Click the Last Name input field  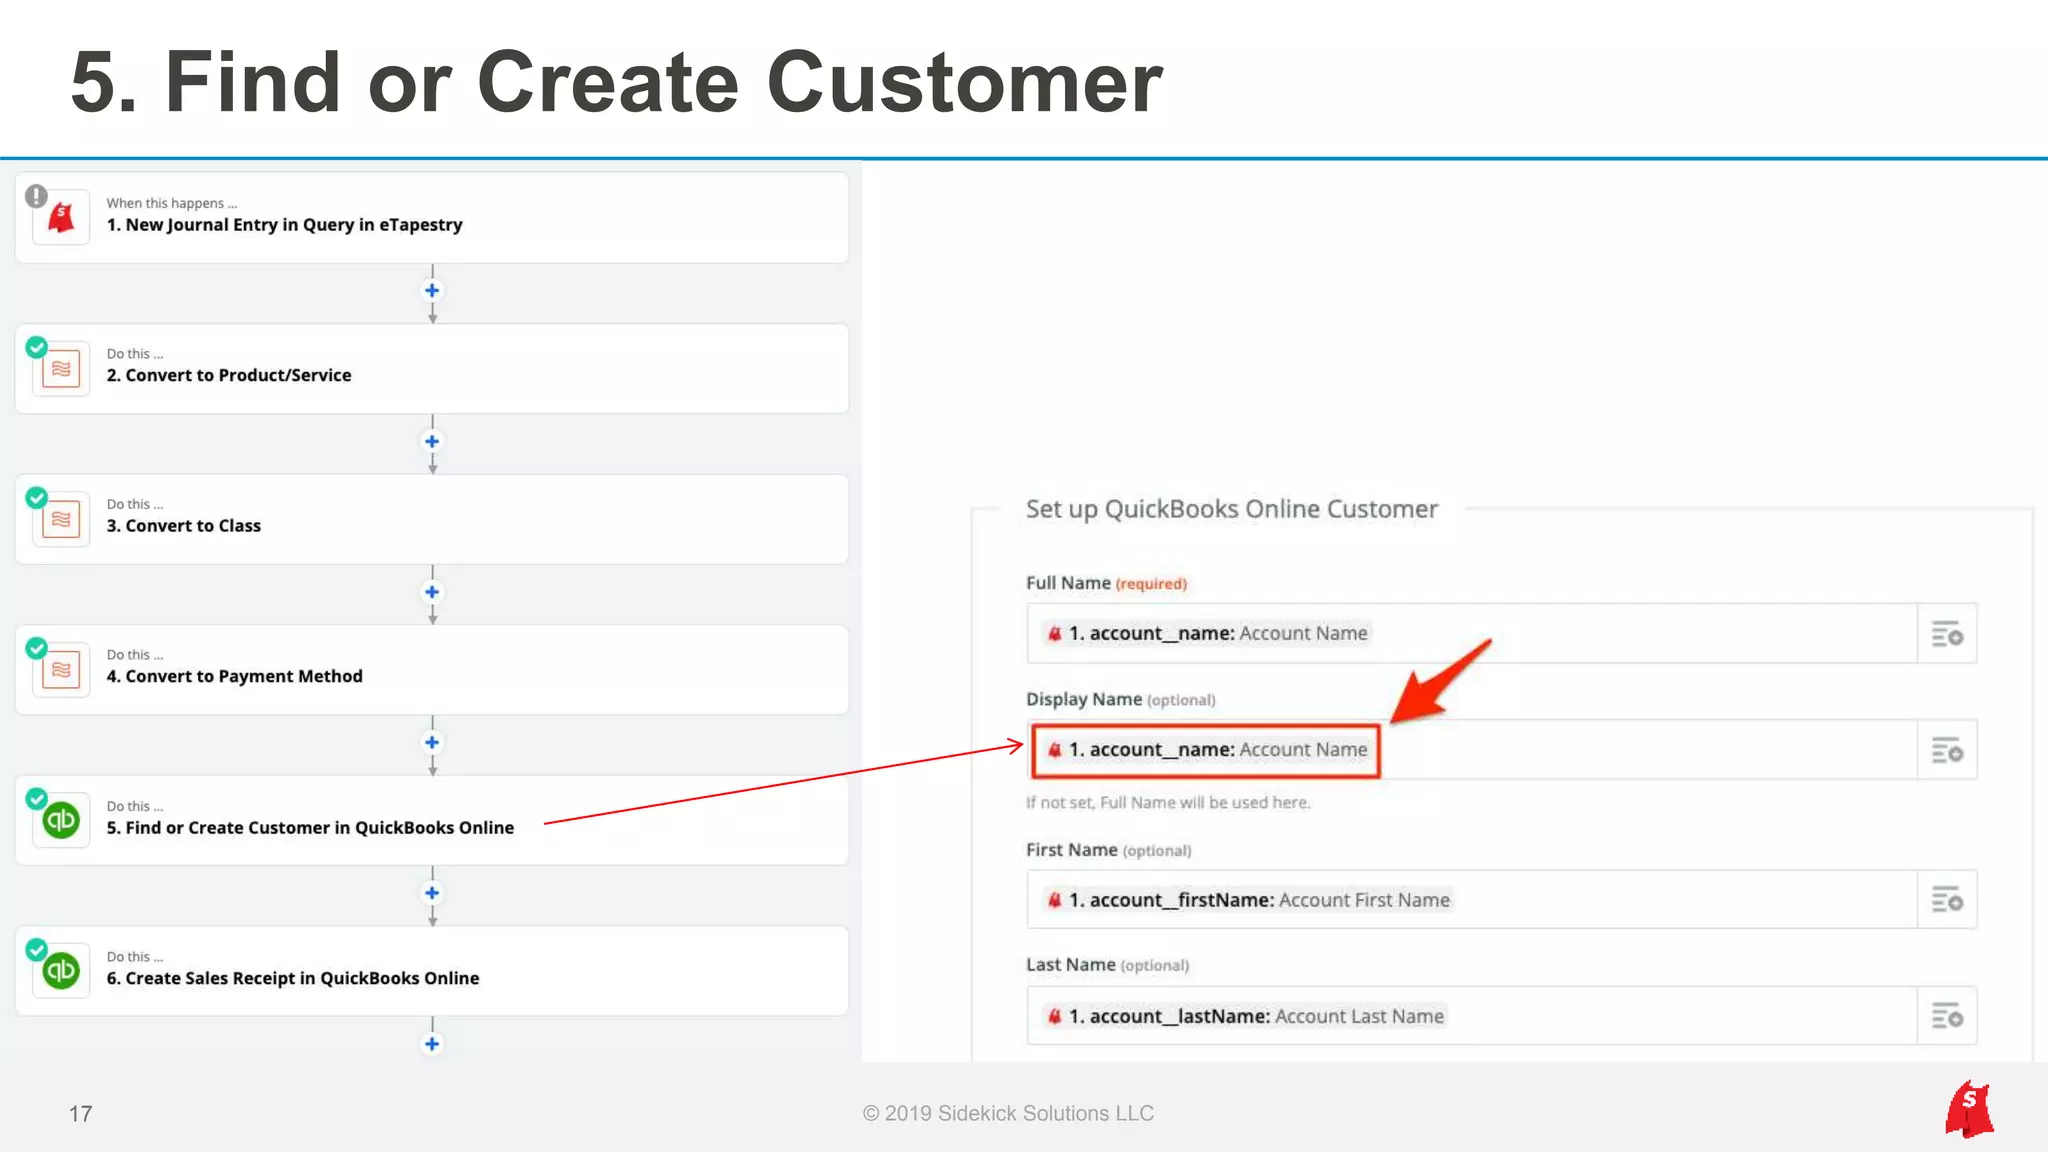coord(1472,1016)
